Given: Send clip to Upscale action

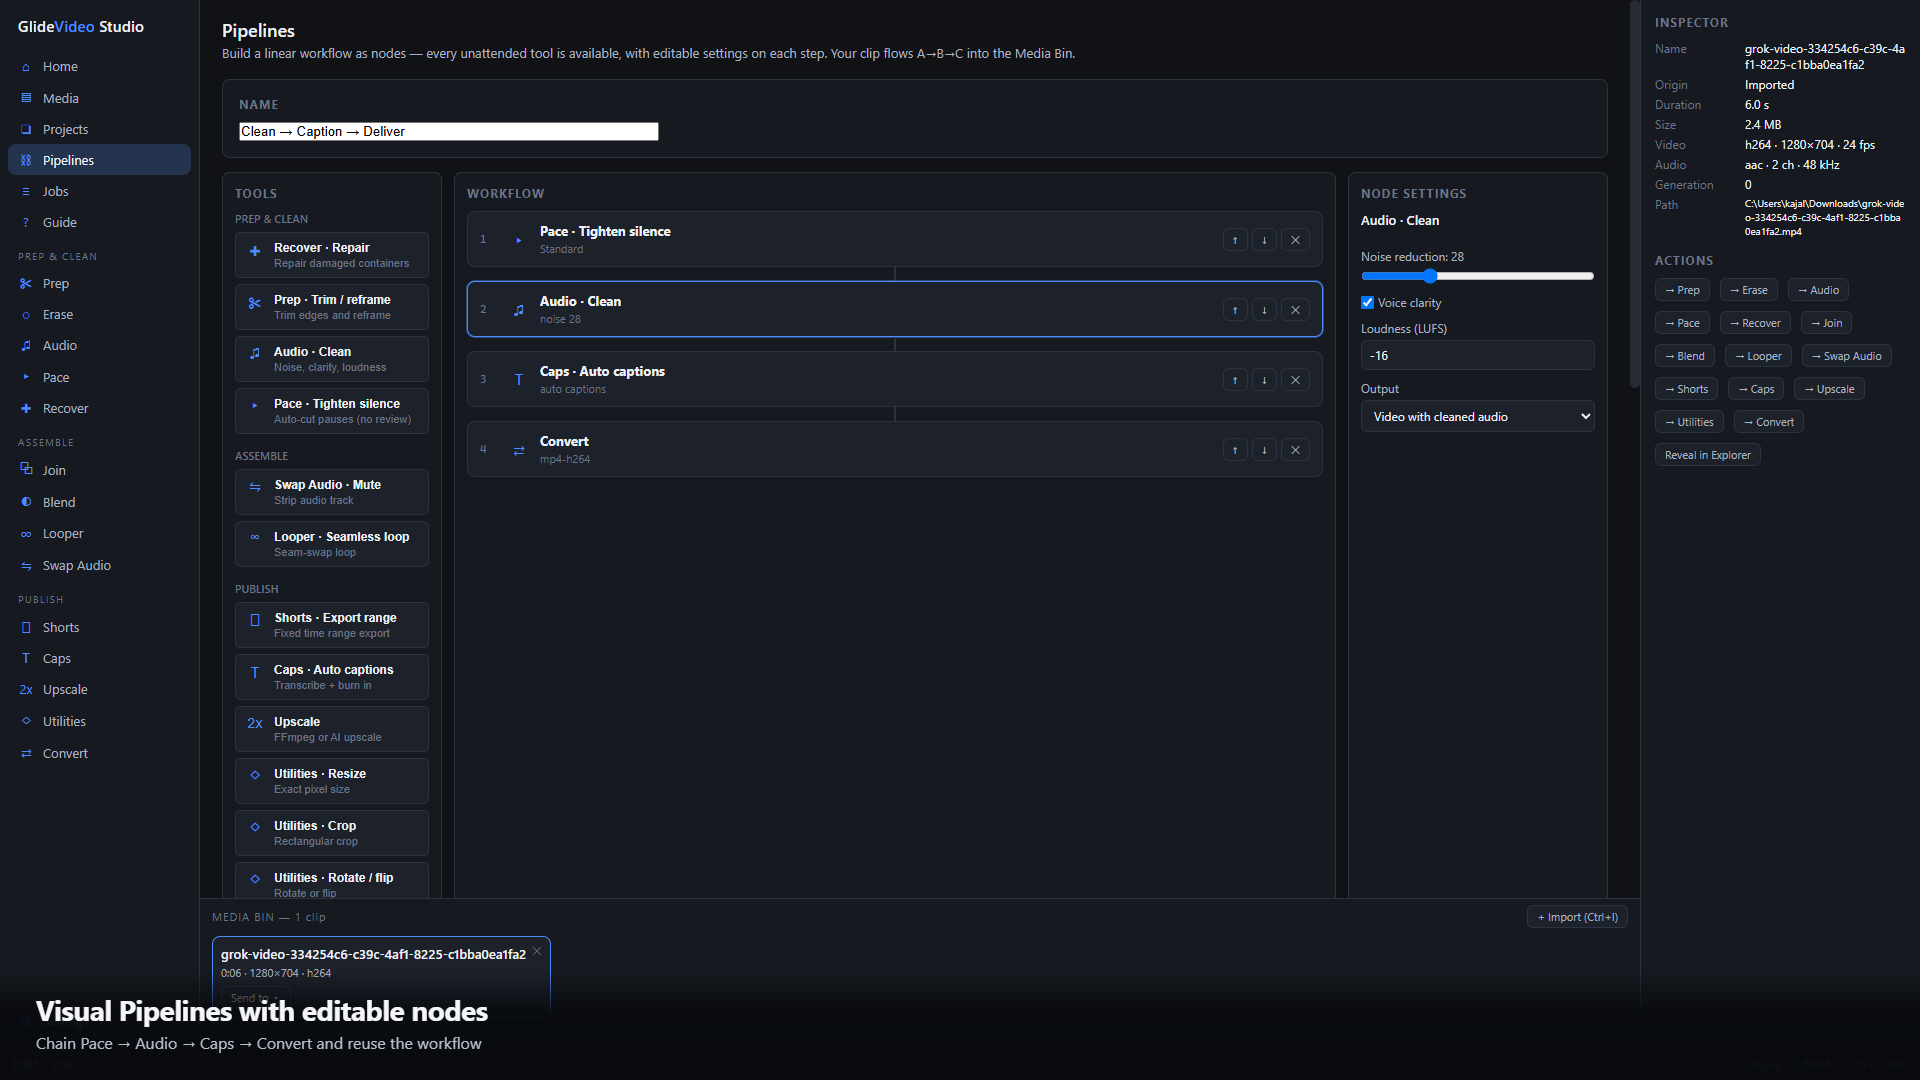Looking at the screenshot, I should 1829,389.
